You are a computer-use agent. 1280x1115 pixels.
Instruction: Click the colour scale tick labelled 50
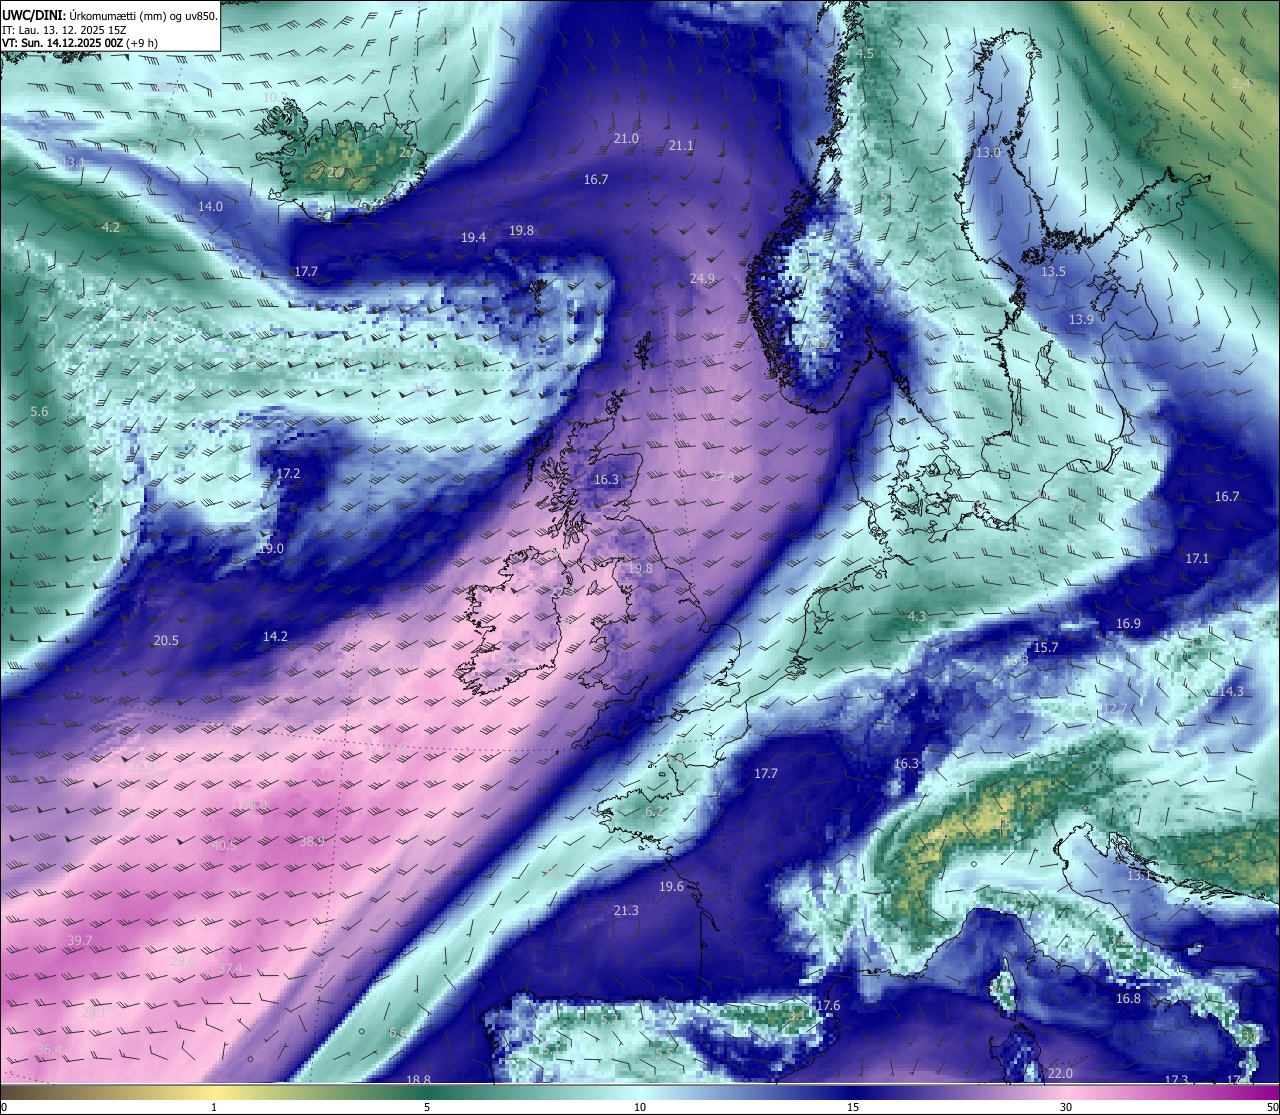(x=1272, y=1107)
